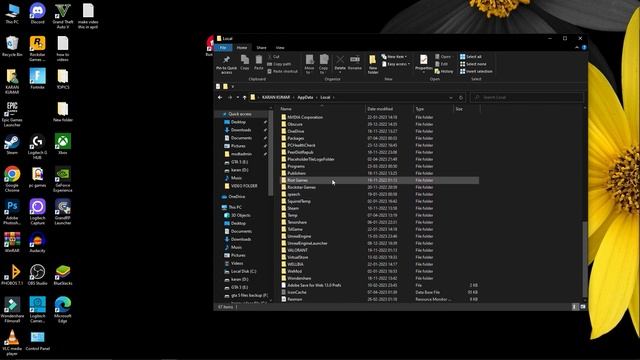Select the Home ribbon tab

242,48
